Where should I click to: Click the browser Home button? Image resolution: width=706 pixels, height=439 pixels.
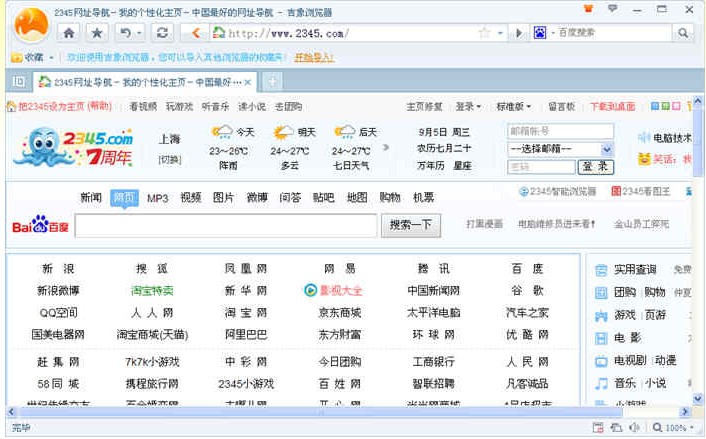69,33
